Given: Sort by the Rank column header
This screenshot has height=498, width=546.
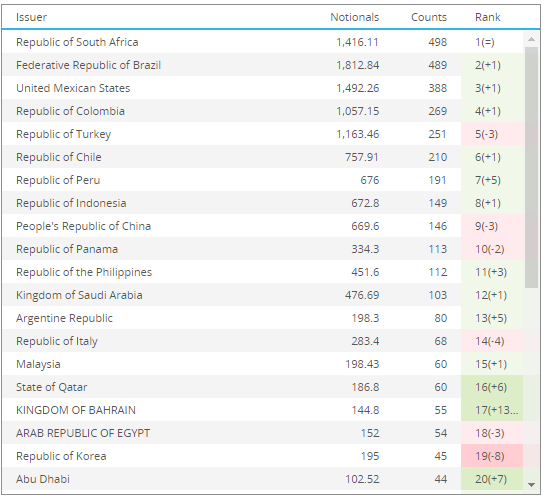Looking at the screenshot, I should pos(488,17).
